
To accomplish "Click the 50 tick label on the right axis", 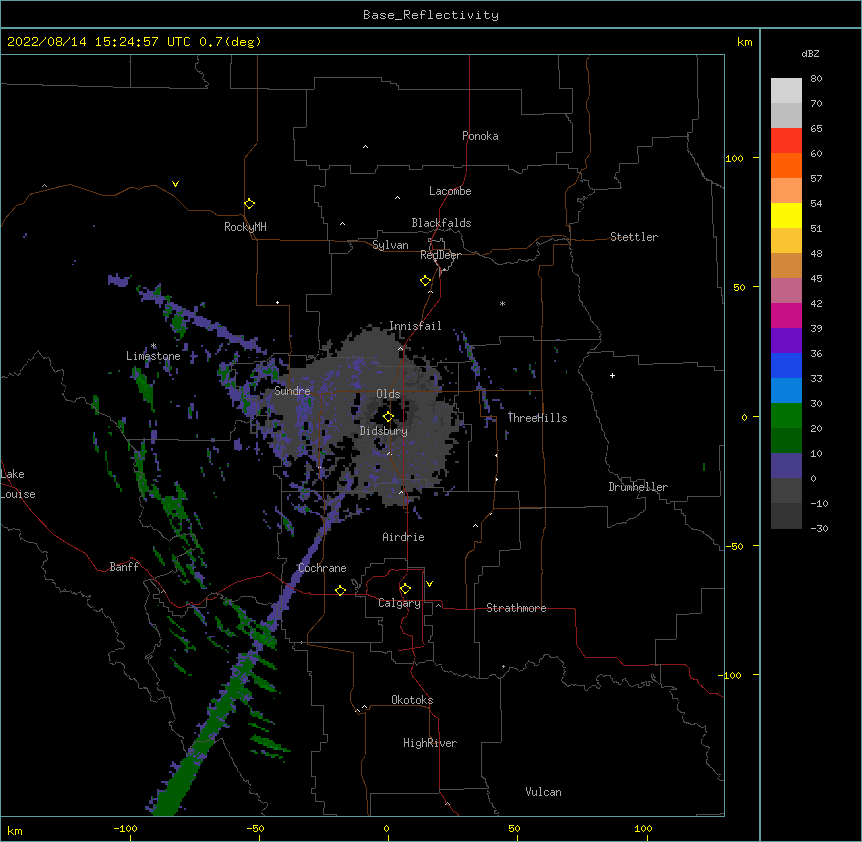I will click(x=739, y=287).
